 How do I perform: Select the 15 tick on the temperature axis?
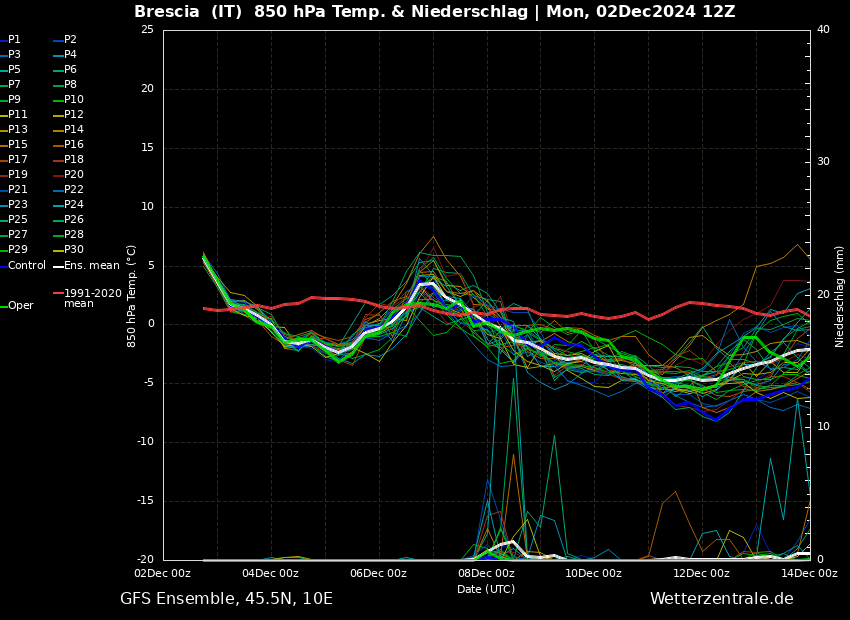(x=147, y=148)
